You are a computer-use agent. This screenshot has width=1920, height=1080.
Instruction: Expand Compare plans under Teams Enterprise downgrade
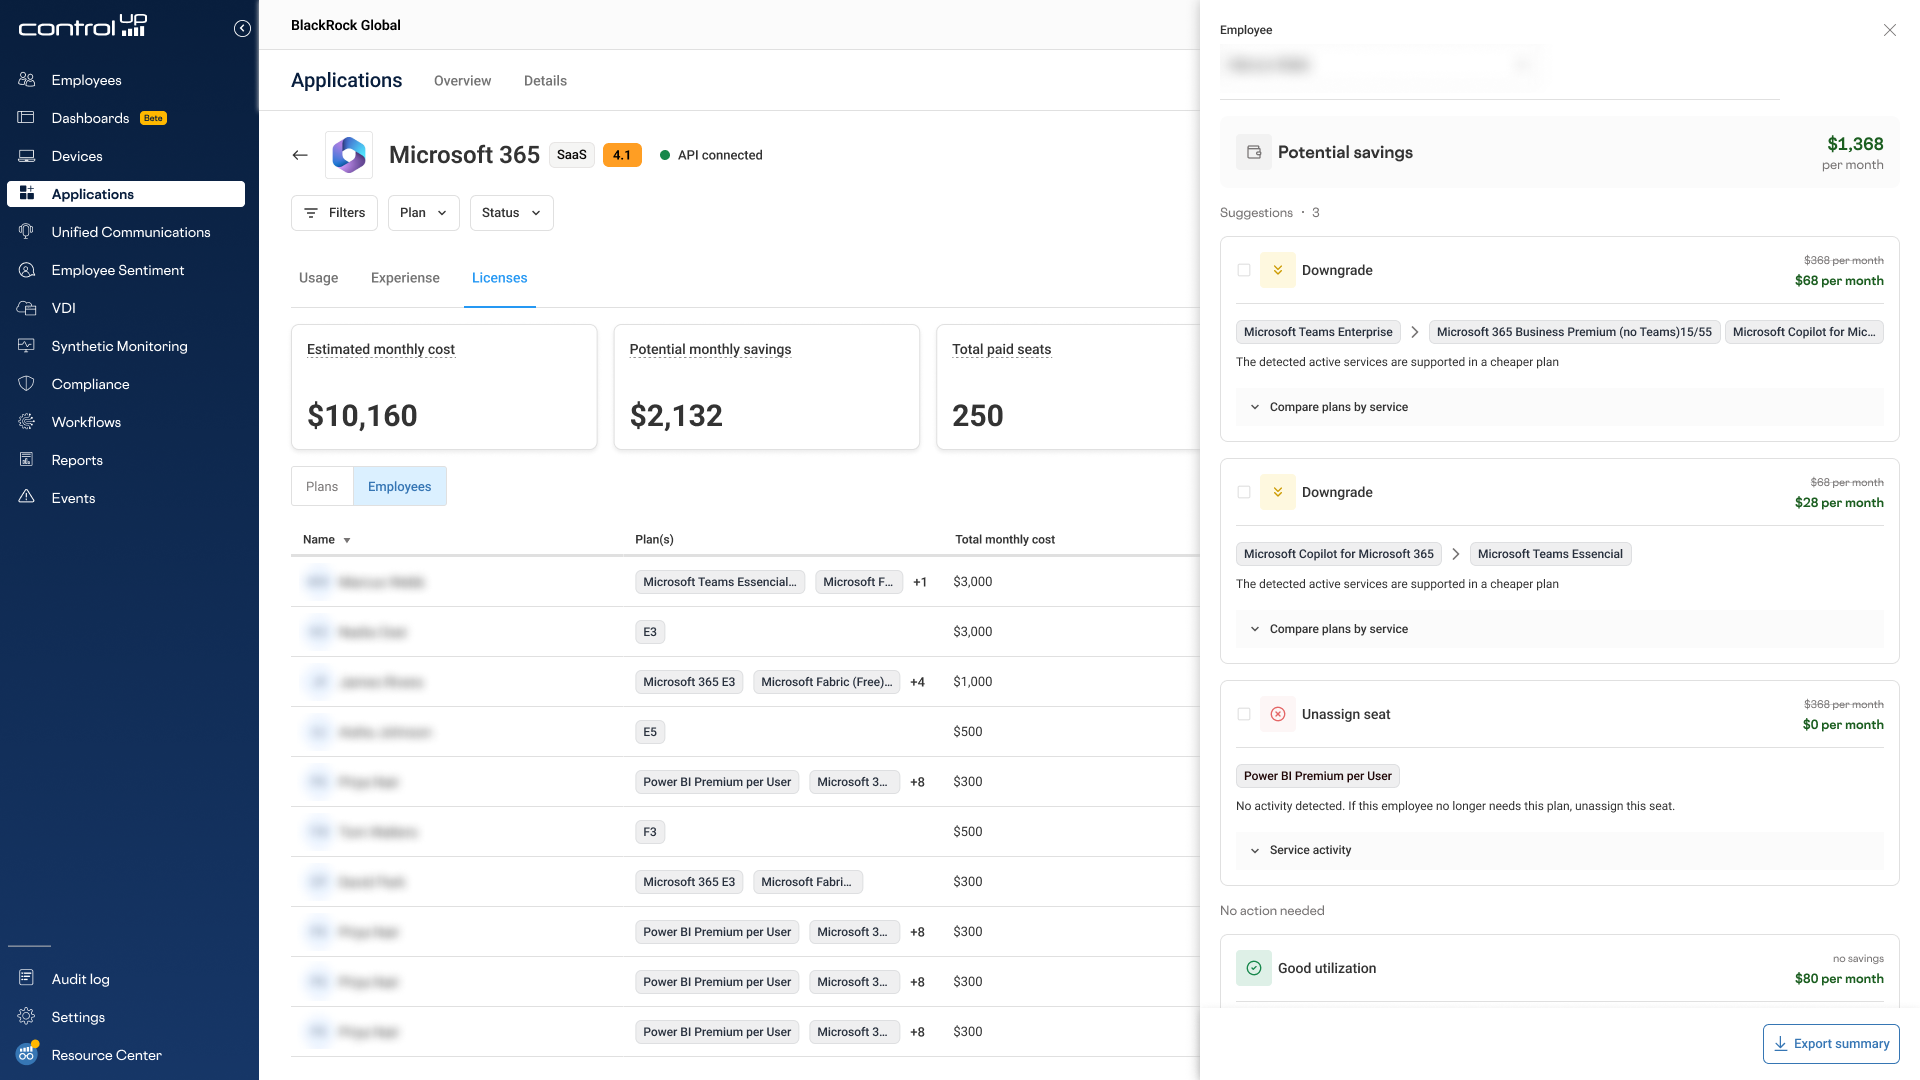(x=1559, y=407)
